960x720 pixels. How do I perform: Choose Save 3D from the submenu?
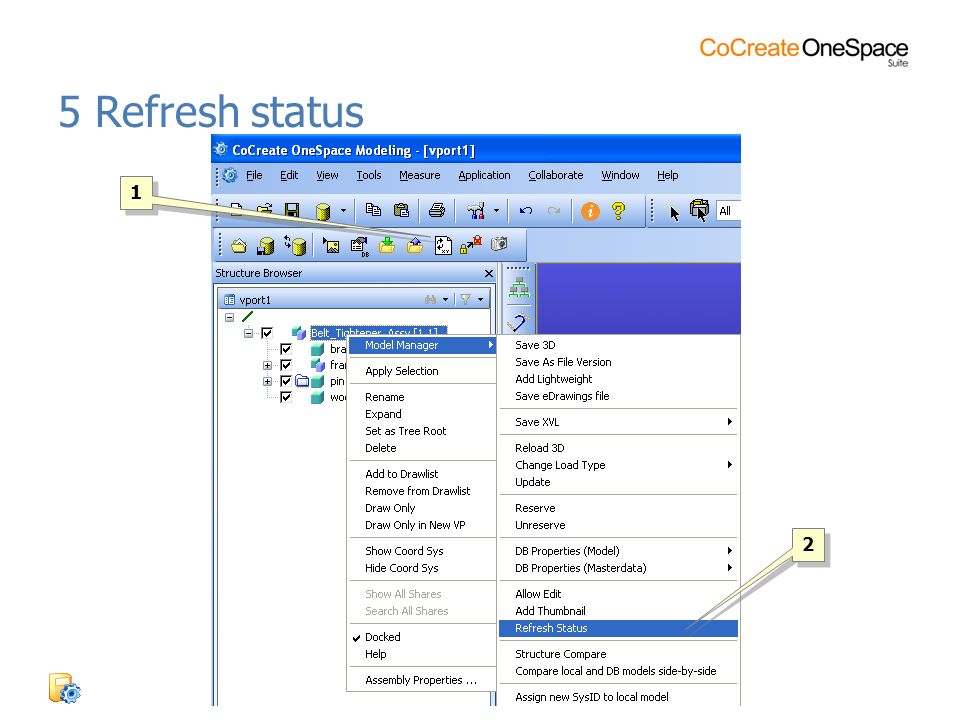pos(618,345)
